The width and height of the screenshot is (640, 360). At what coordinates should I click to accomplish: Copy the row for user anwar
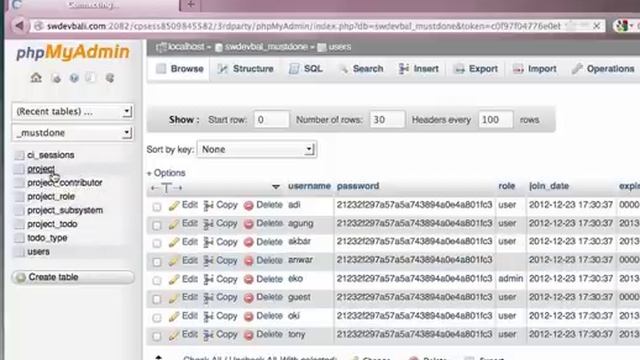pyautogui.click(x=220, y=260)
